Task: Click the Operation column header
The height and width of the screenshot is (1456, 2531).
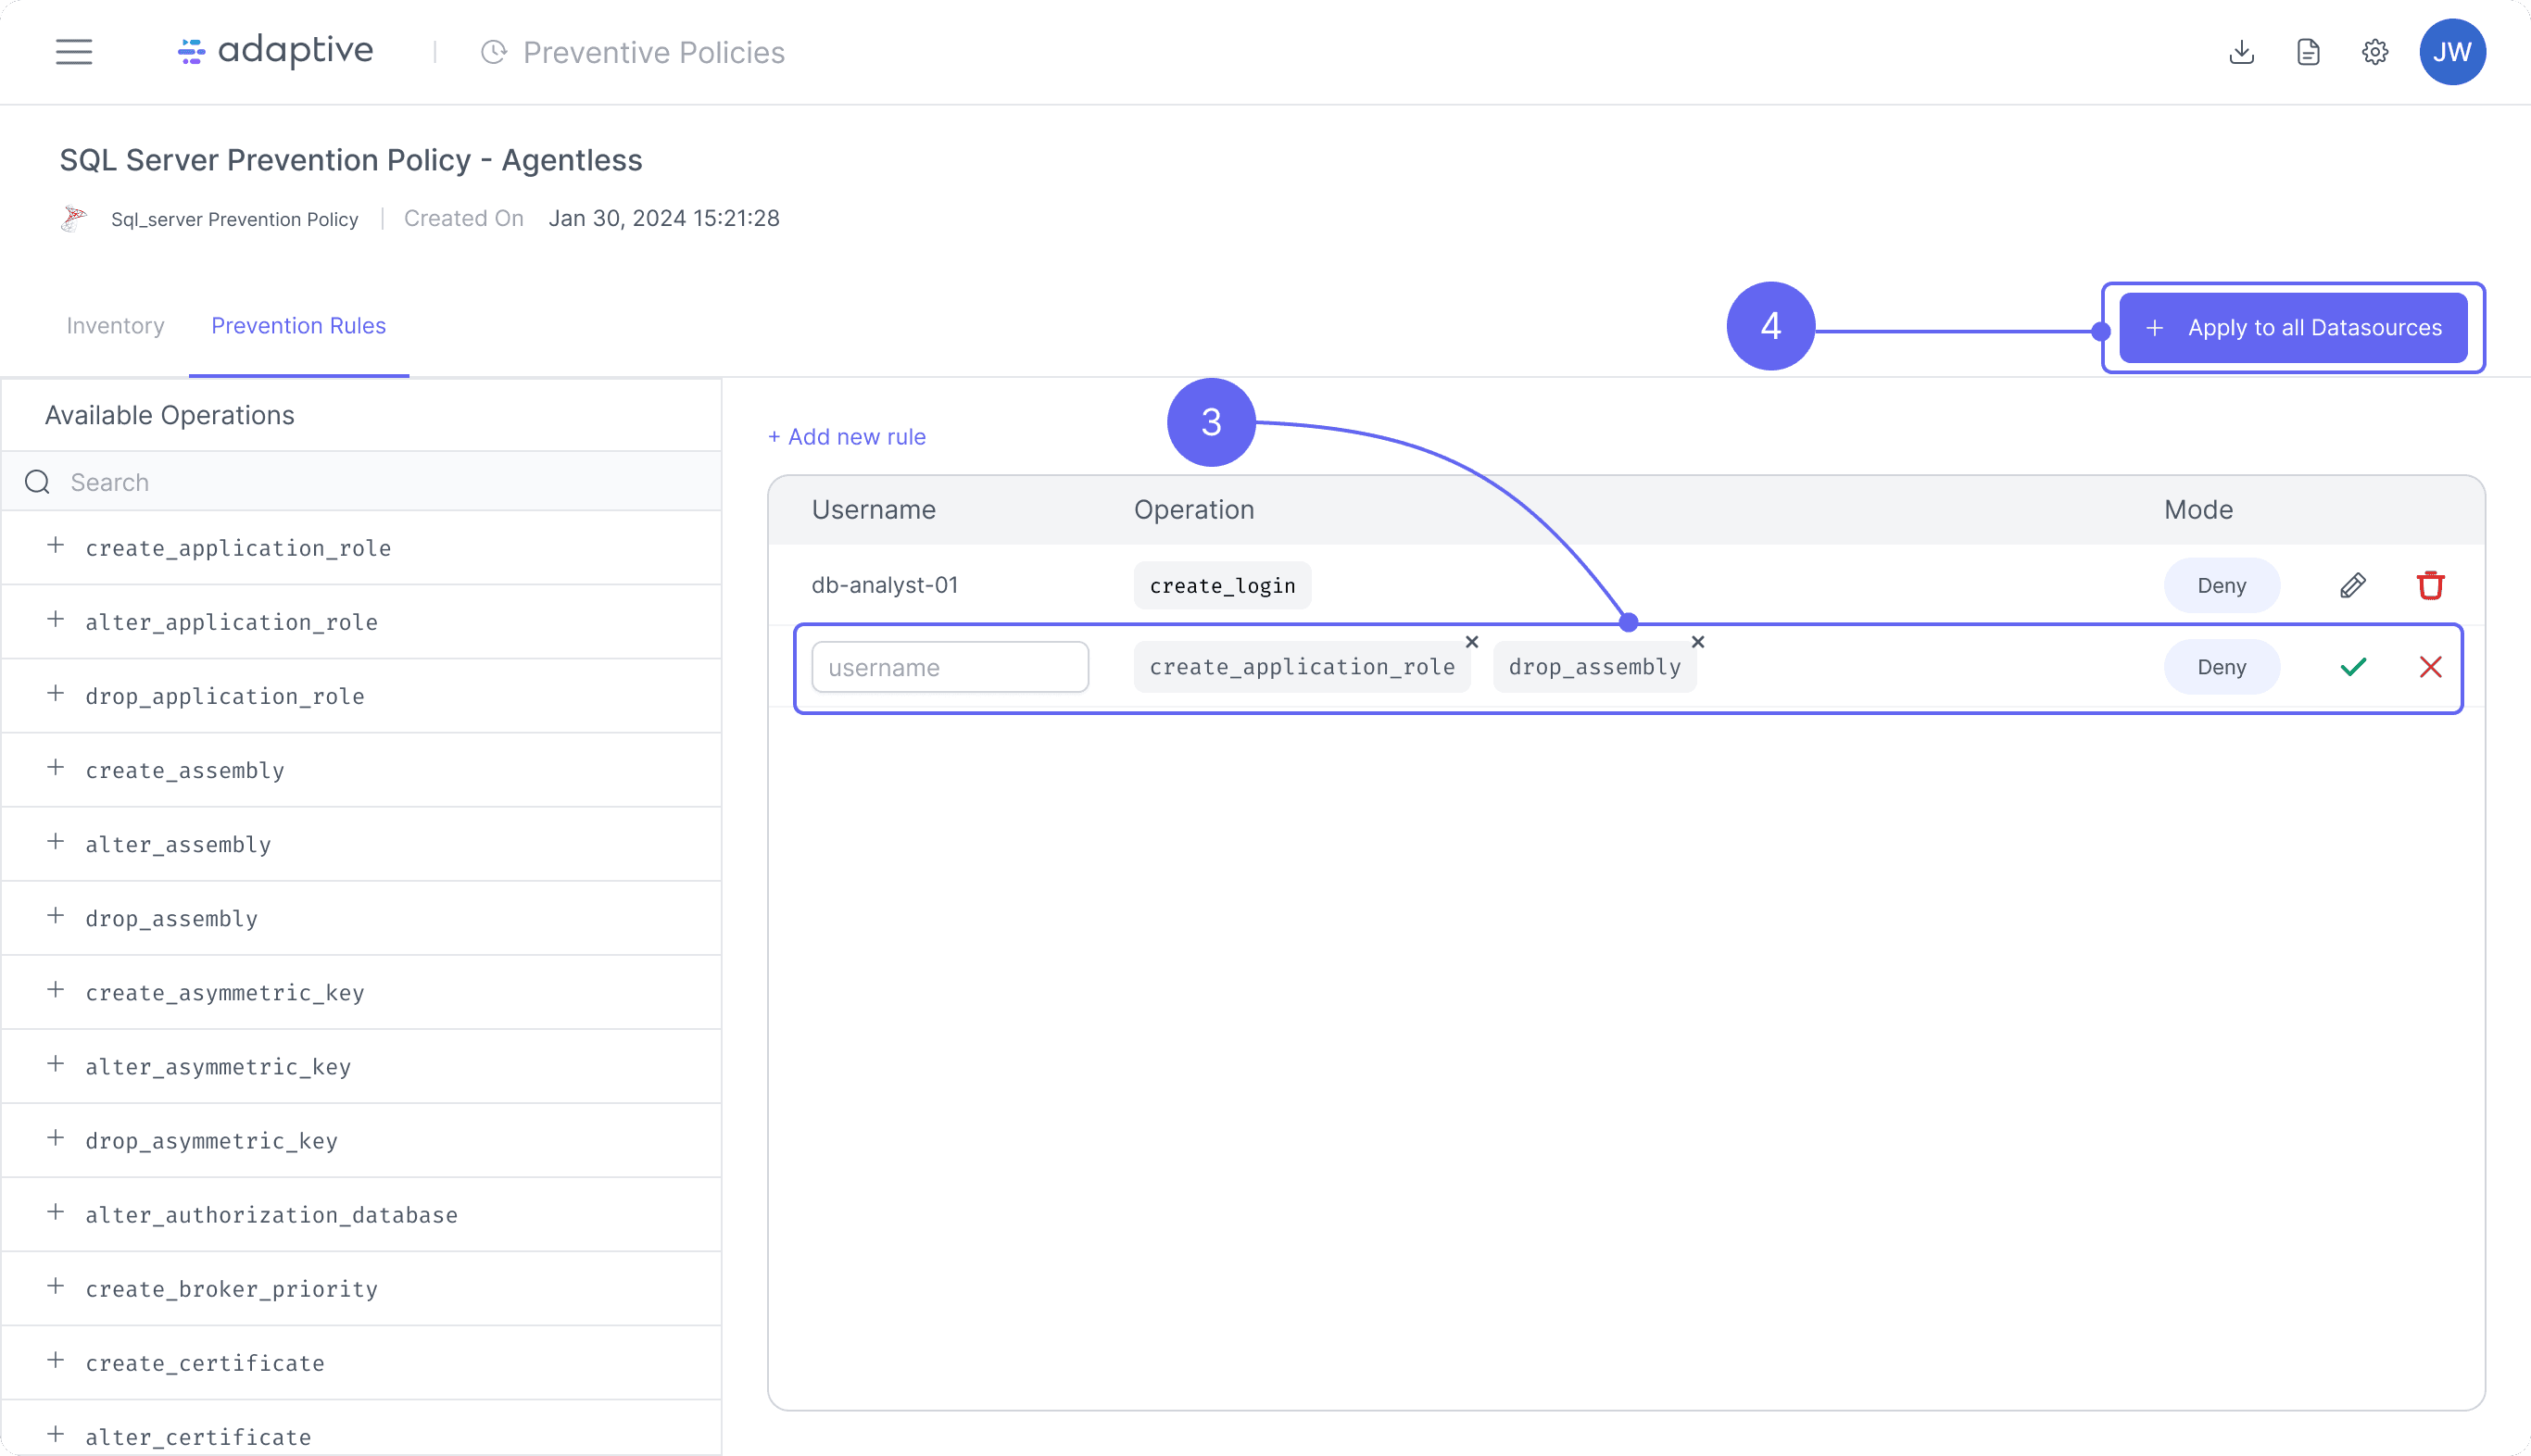Action: pos(1194,510)
